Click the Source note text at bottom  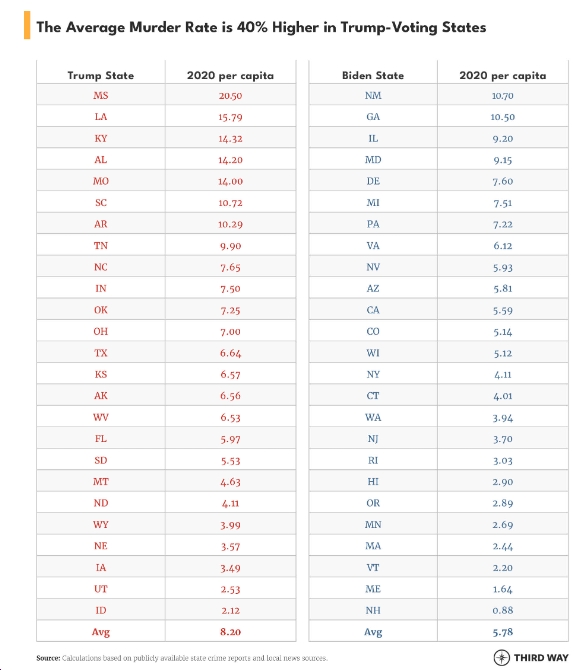(x=182, y=658)
